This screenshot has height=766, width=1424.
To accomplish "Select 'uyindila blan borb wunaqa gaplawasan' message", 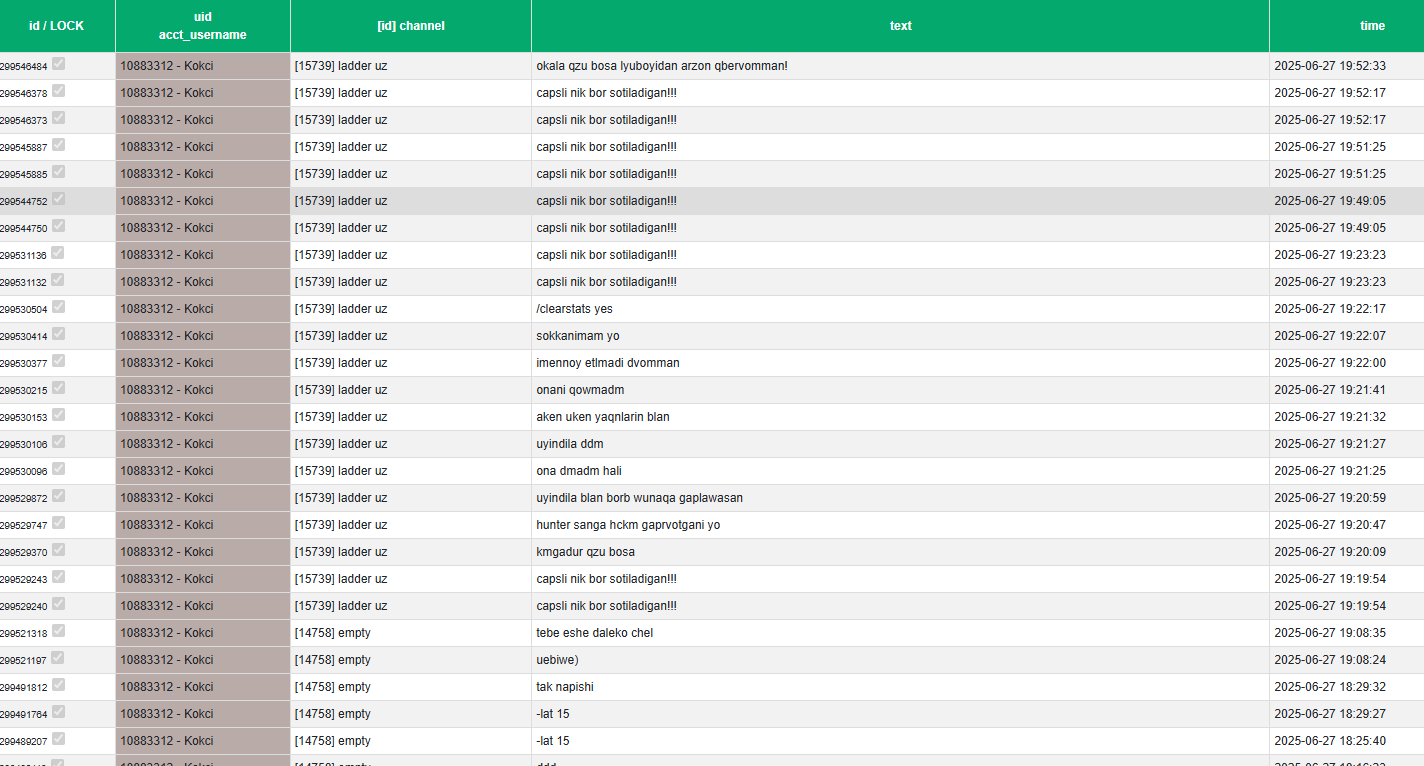I will tap(640, 498).
